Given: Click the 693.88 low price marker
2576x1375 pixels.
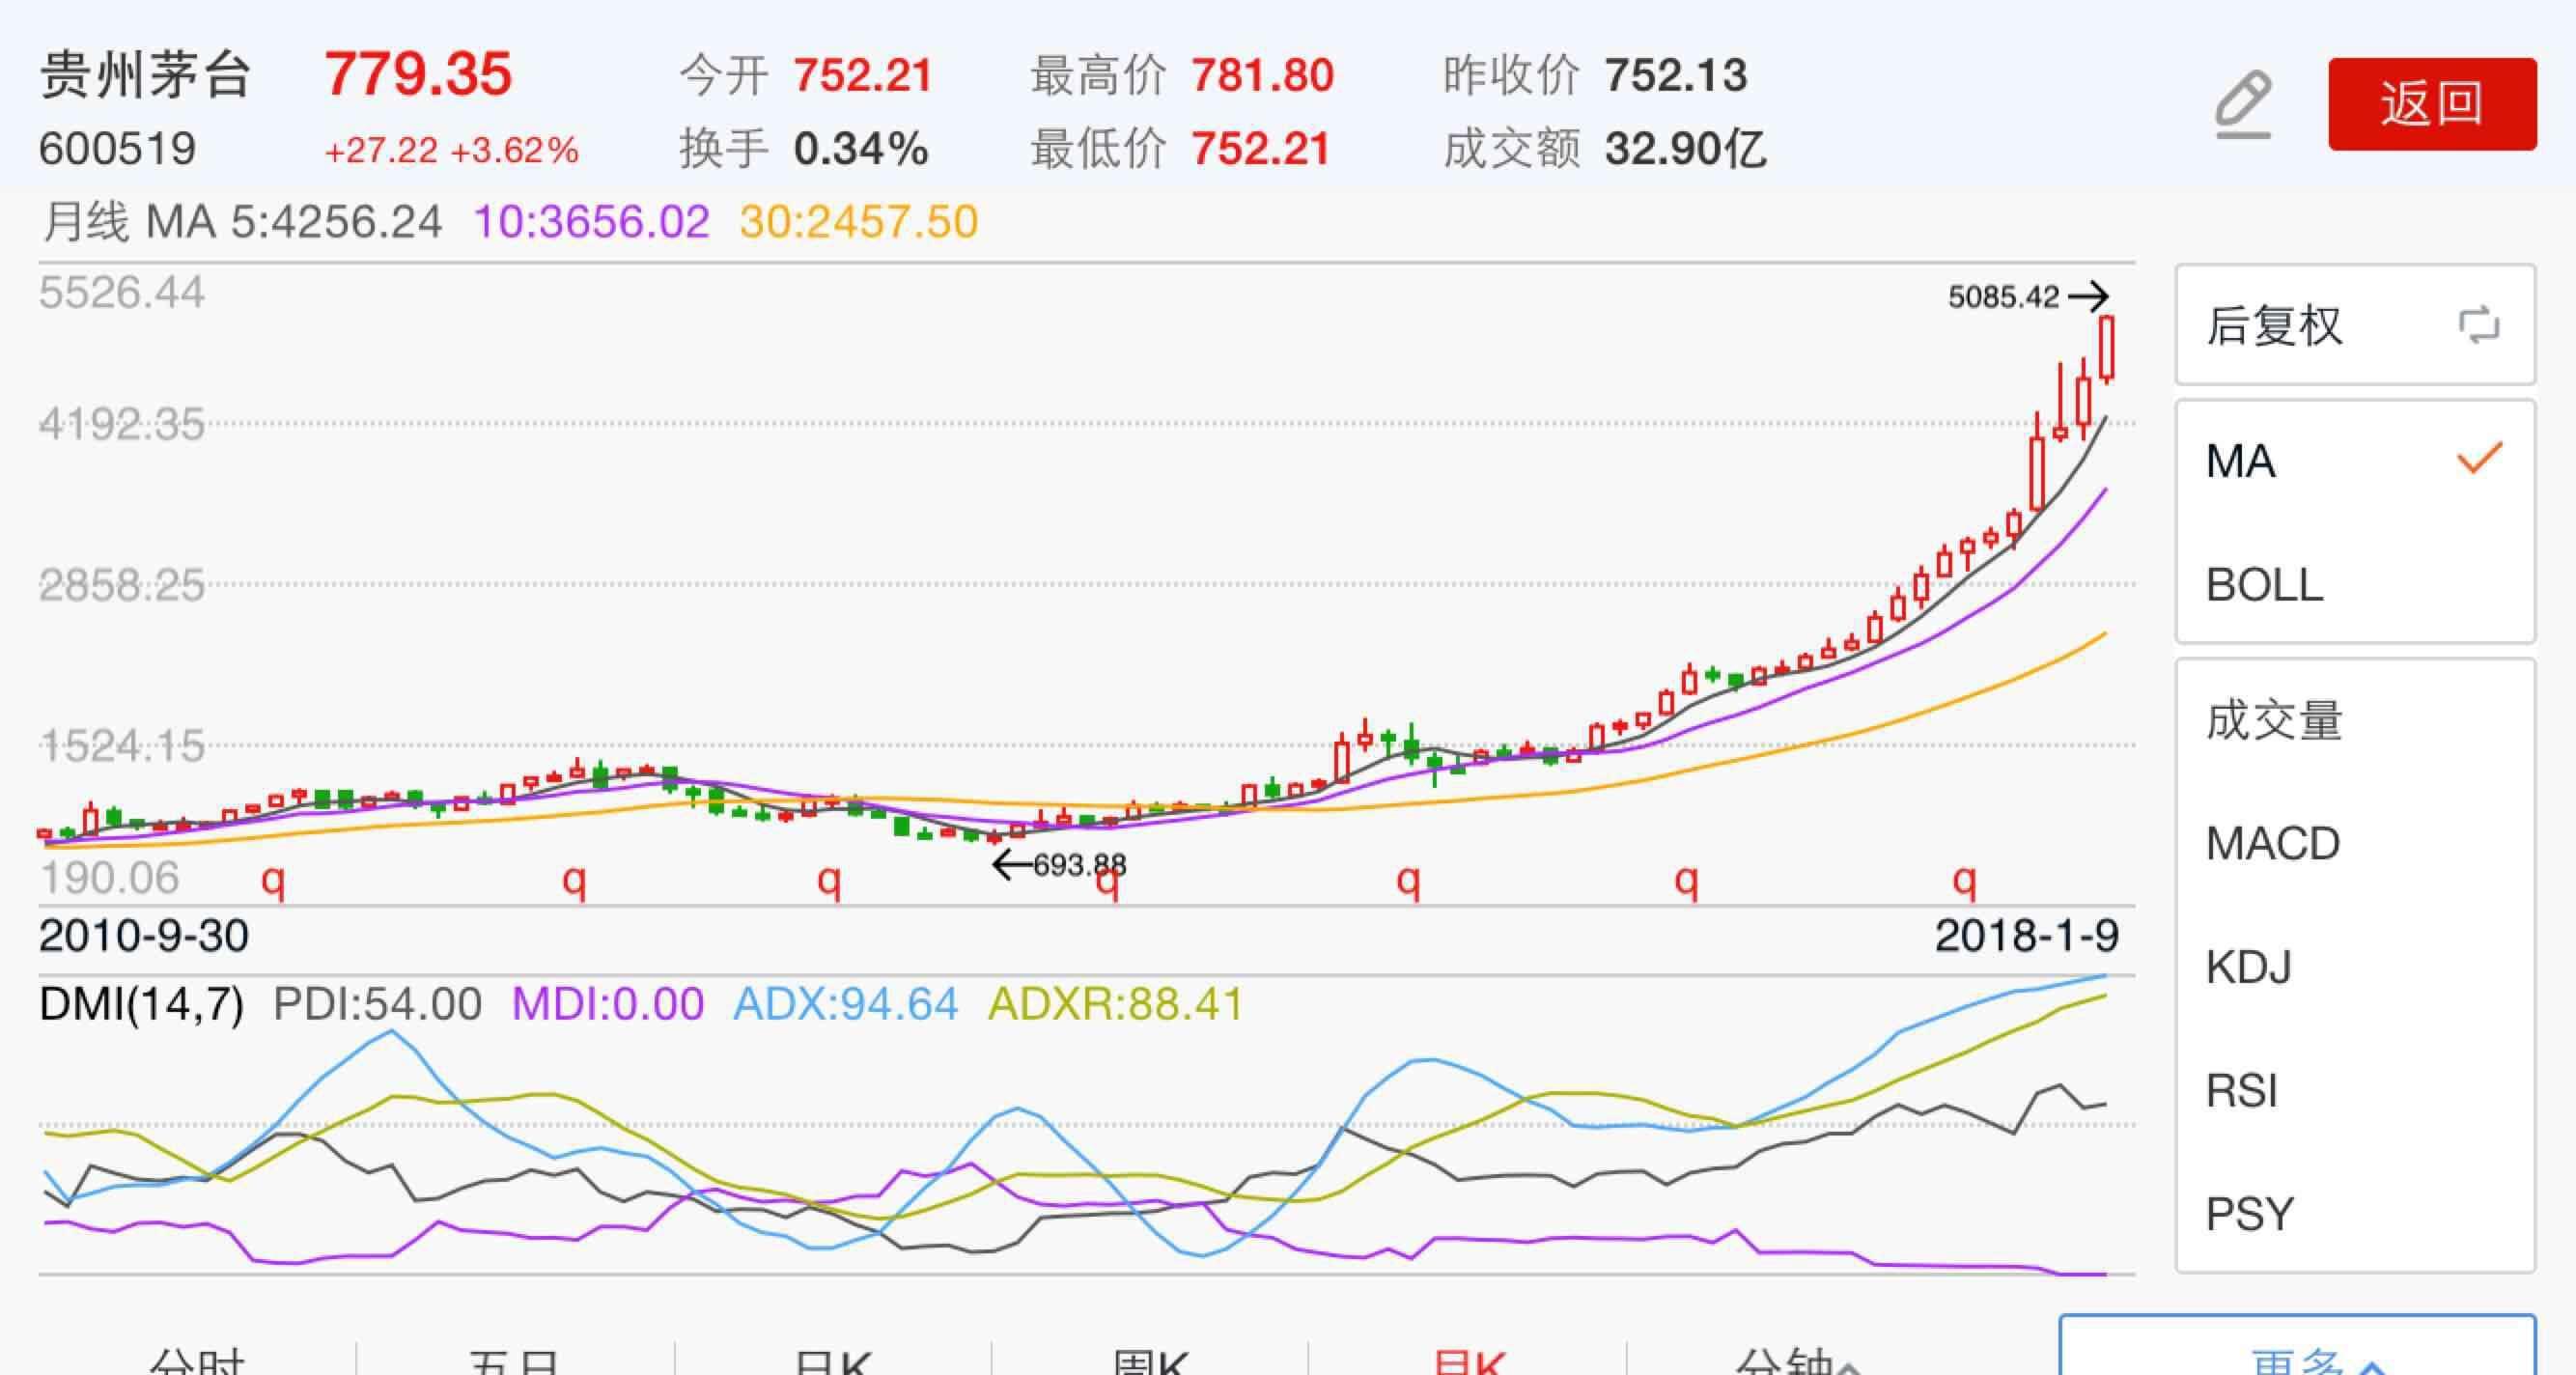Looking at the screenshot, I should pyautogui.click(x=1079, y=864).
